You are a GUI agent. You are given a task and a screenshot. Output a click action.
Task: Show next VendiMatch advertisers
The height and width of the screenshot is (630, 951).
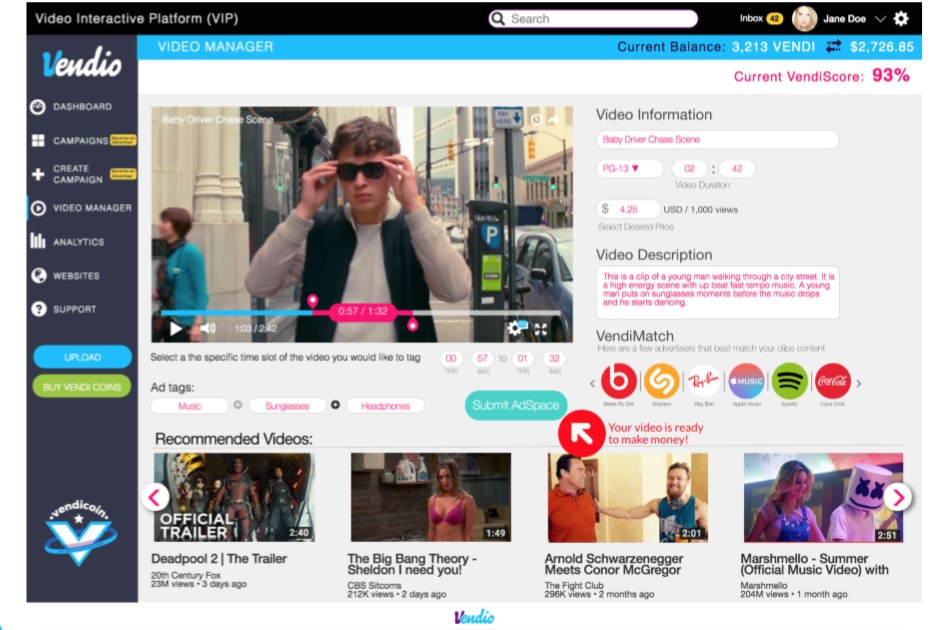click(x=859, y=383)
